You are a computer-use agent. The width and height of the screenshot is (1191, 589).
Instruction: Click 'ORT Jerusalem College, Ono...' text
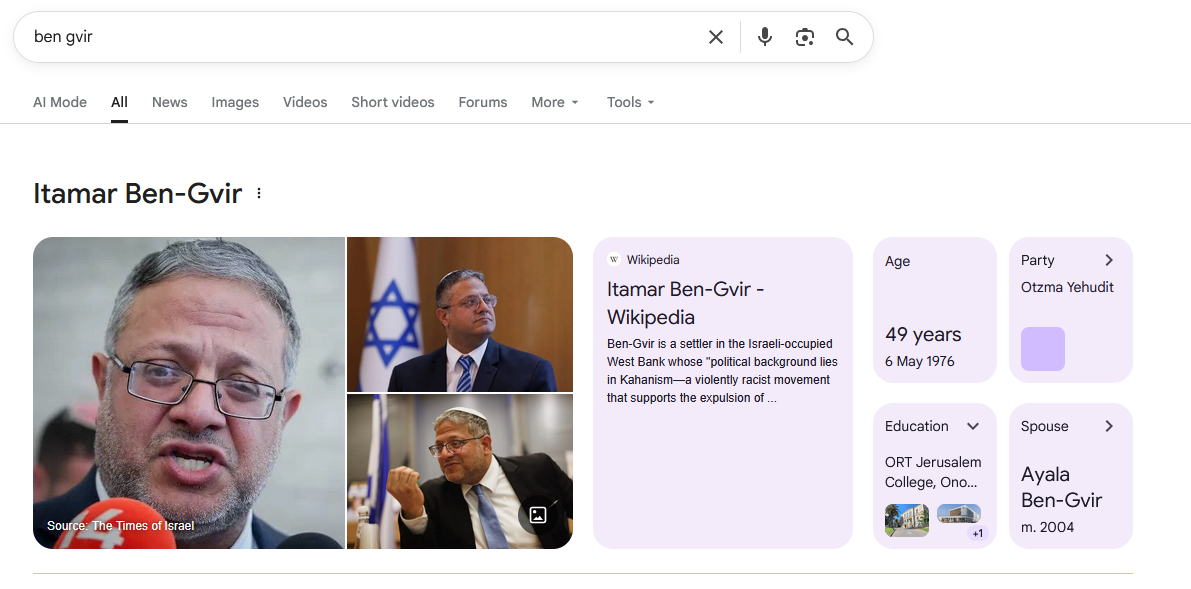pyautogui.click(x=933, y=472)
